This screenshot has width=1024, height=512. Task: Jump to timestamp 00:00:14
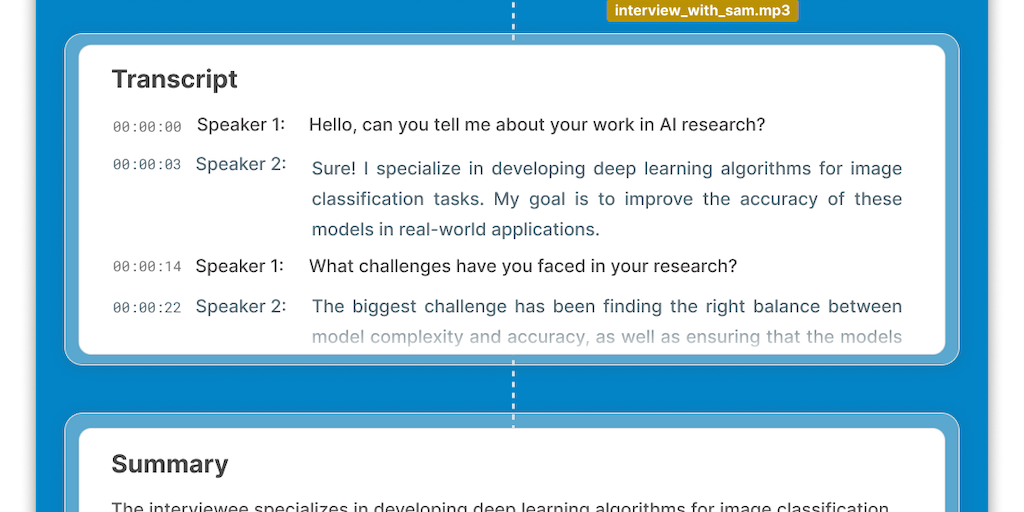(147, 267)
